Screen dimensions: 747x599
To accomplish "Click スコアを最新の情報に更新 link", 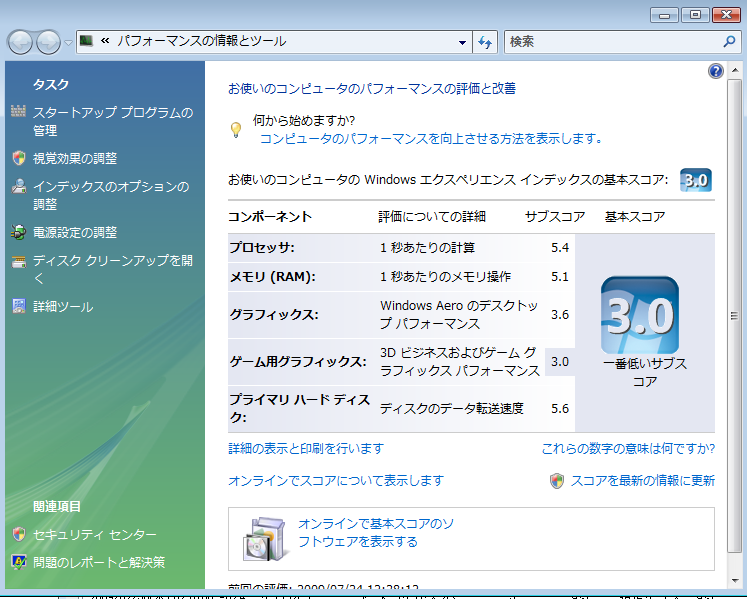I will pos(643,480).
